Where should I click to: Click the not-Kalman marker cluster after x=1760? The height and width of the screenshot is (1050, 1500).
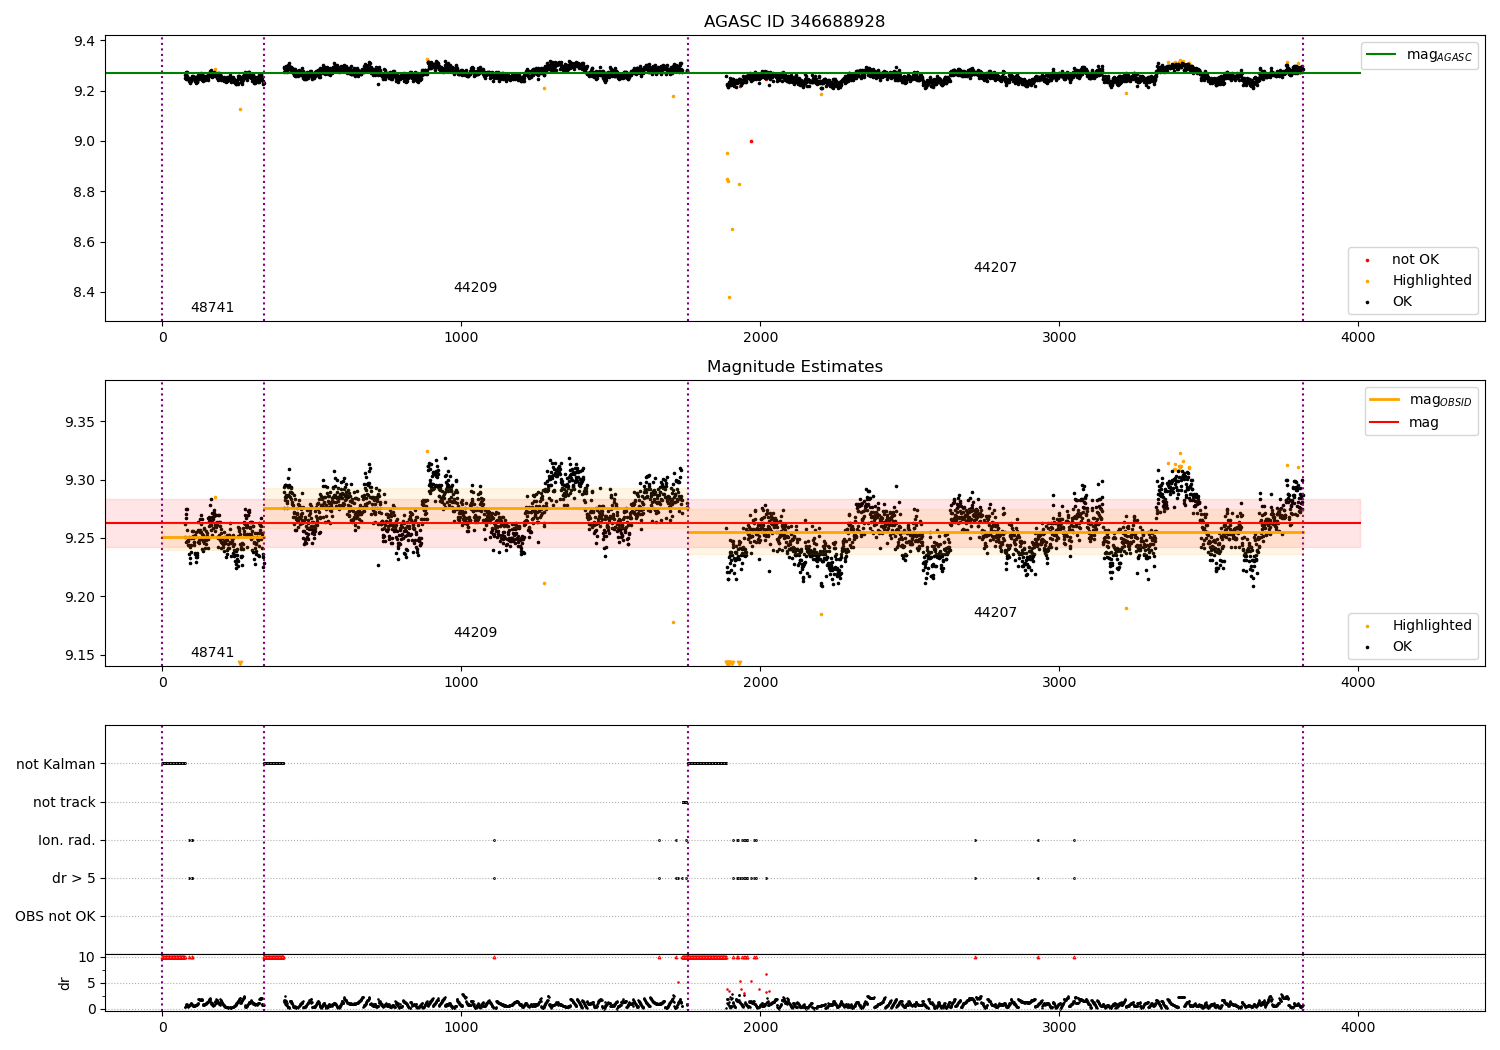coord(708,764)
